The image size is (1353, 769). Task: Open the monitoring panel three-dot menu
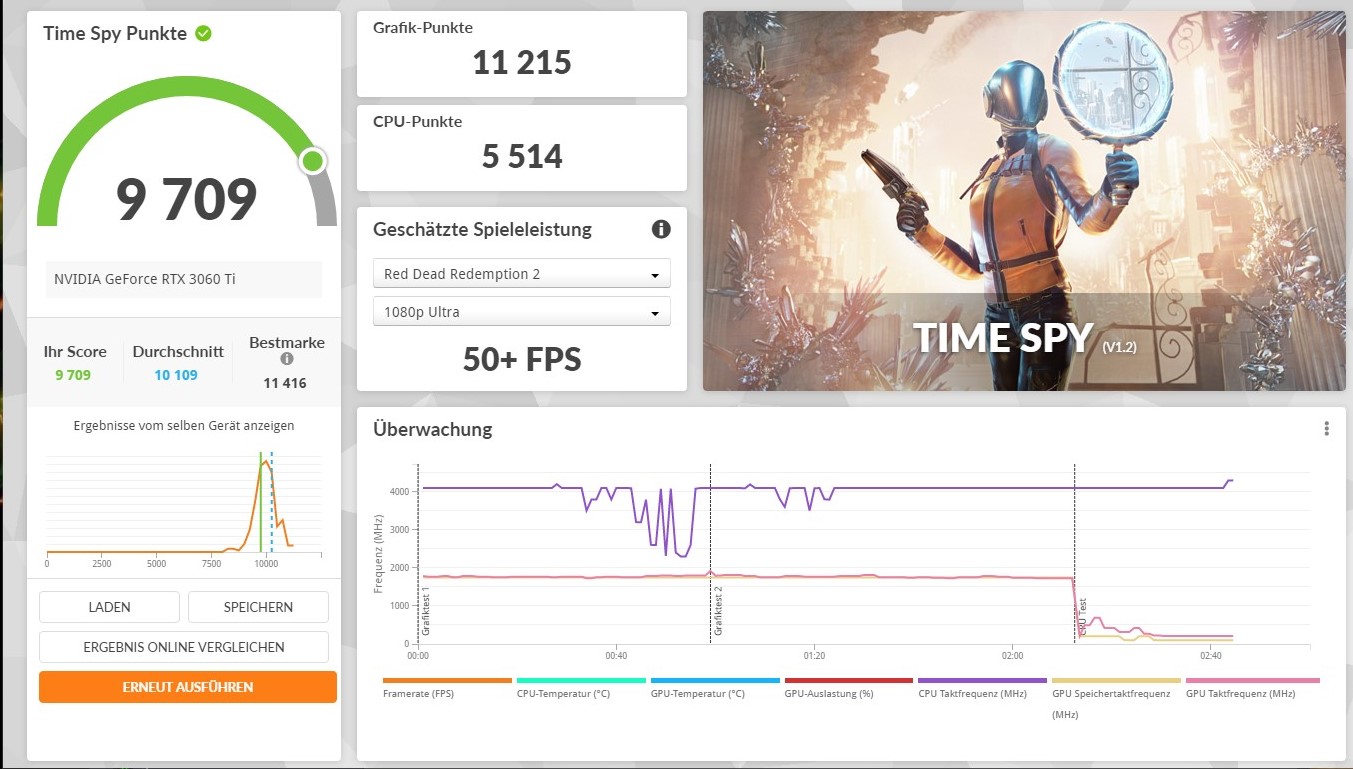pyautogui.click(x=1327, y=429)
